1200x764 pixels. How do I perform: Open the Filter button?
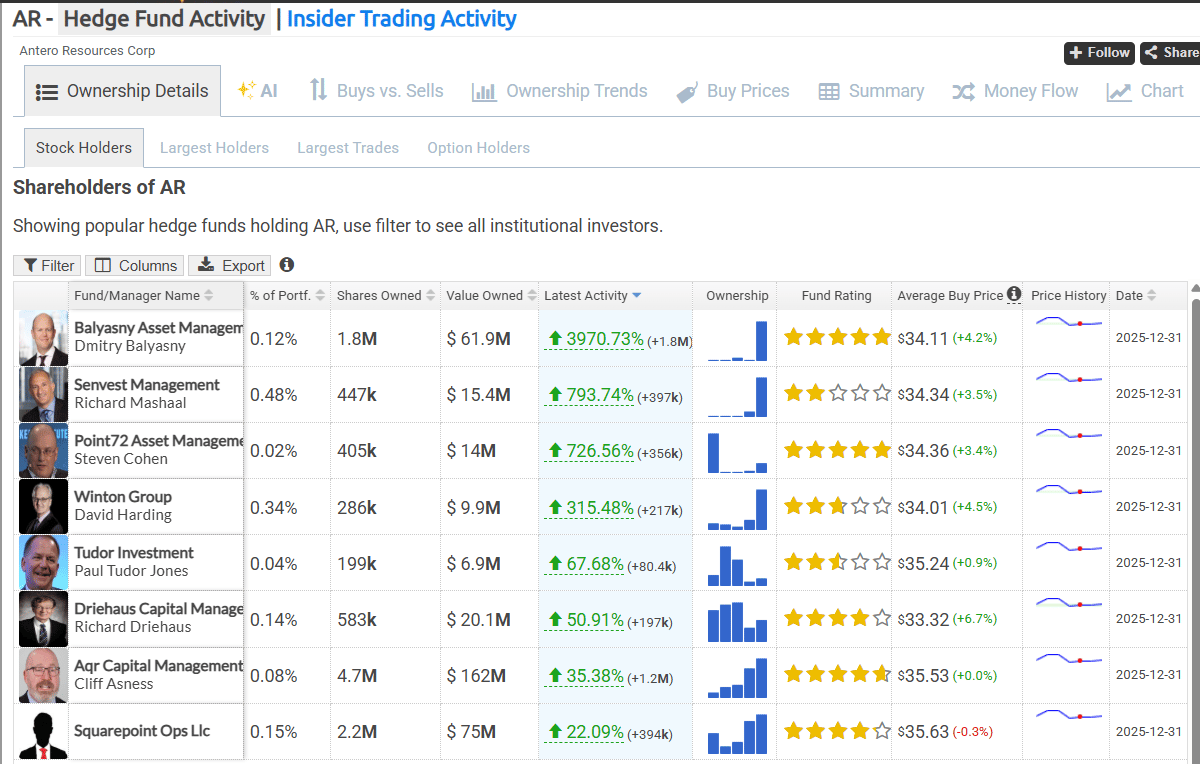point(47,265)
